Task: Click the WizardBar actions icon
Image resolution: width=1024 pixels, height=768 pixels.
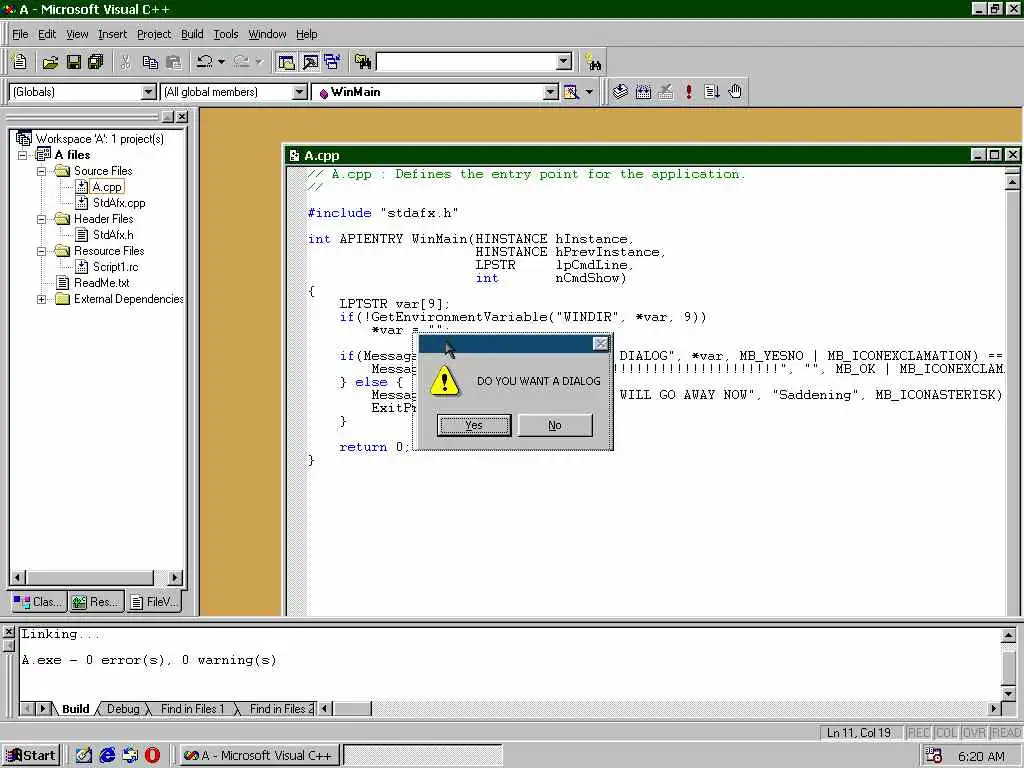Action: click(571, 92)
